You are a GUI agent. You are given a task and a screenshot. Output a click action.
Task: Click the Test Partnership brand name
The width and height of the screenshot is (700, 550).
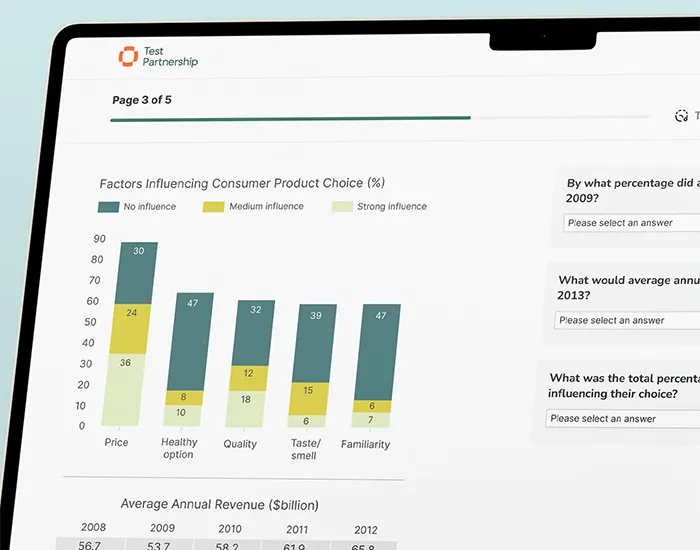170,57
